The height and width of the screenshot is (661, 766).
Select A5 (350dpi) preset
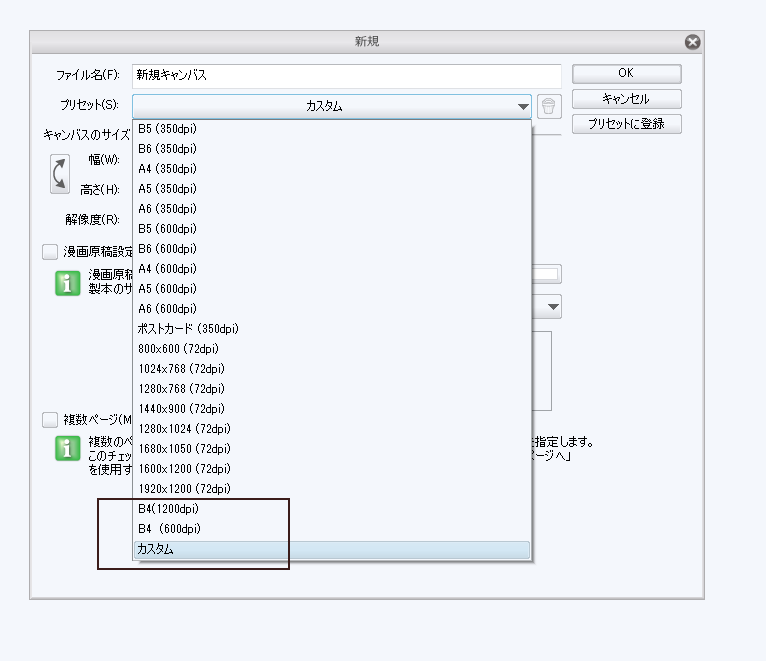[332, 189]
